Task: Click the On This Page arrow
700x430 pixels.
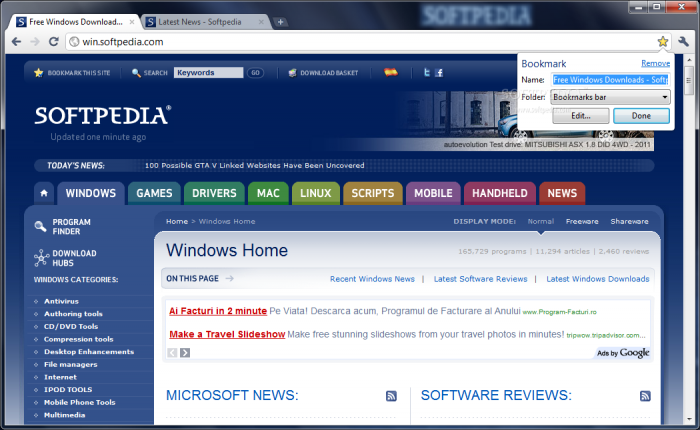Action: (229, 278)
